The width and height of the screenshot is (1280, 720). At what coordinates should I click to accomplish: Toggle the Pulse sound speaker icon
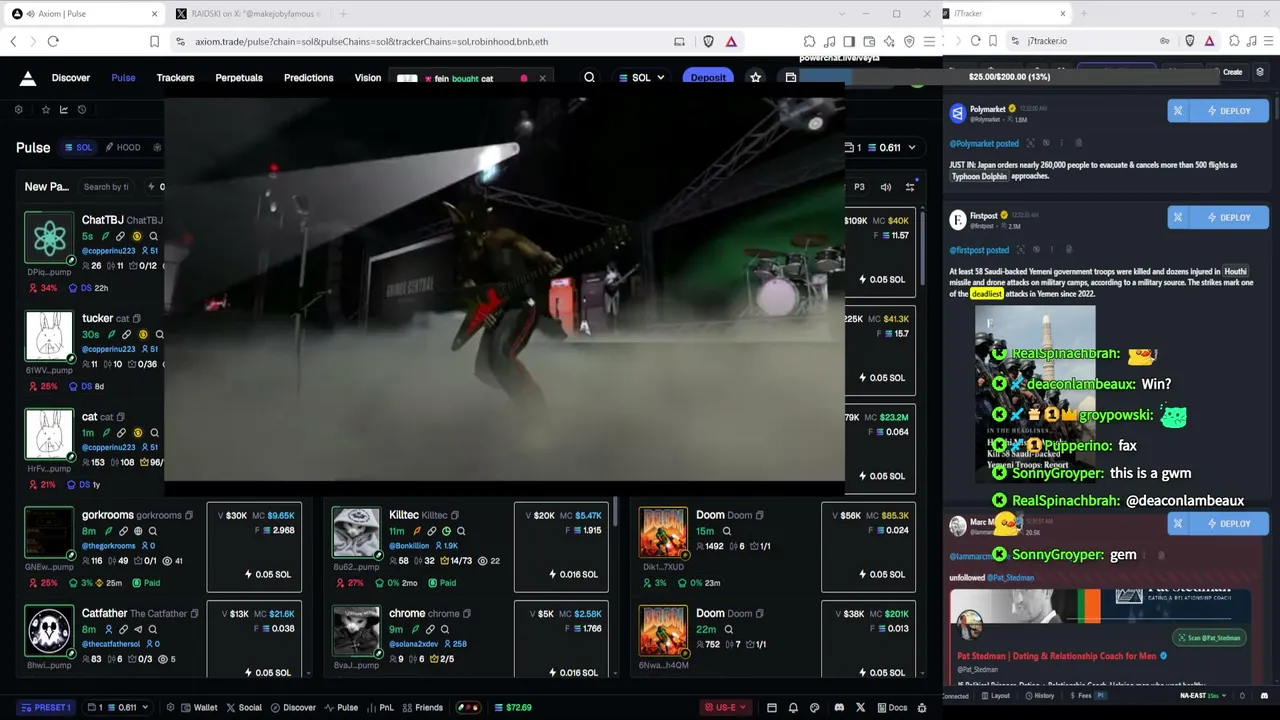tap(886, 187)
